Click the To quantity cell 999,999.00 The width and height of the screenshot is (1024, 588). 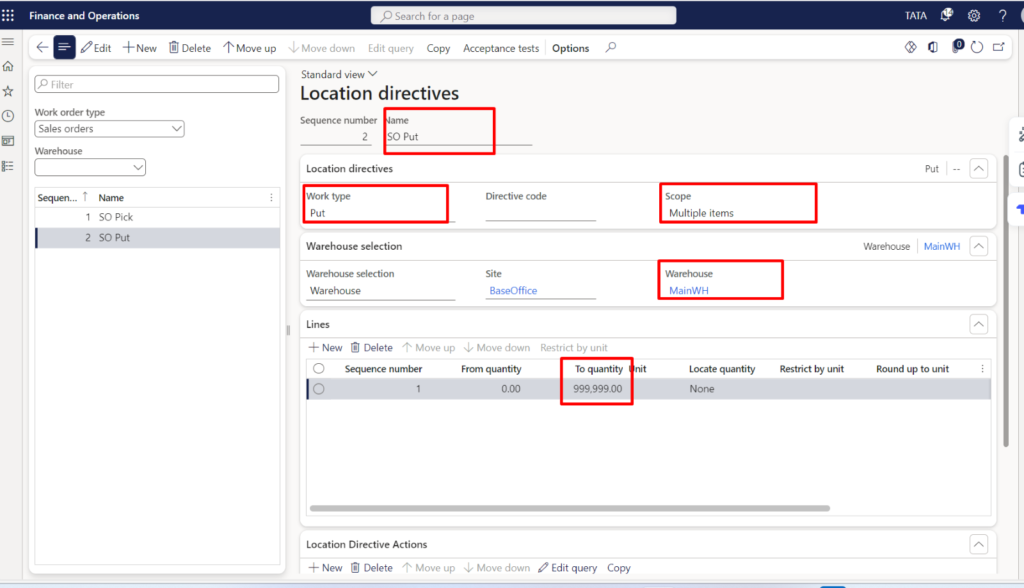[x=598, y=389]
